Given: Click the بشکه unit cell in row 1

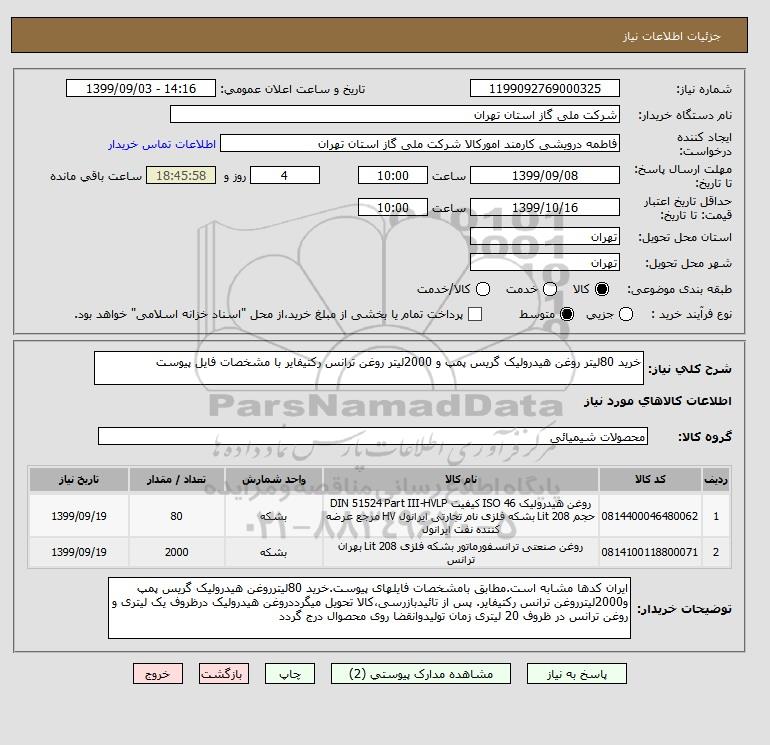Looking at the screenshot, I should point(274,516).
